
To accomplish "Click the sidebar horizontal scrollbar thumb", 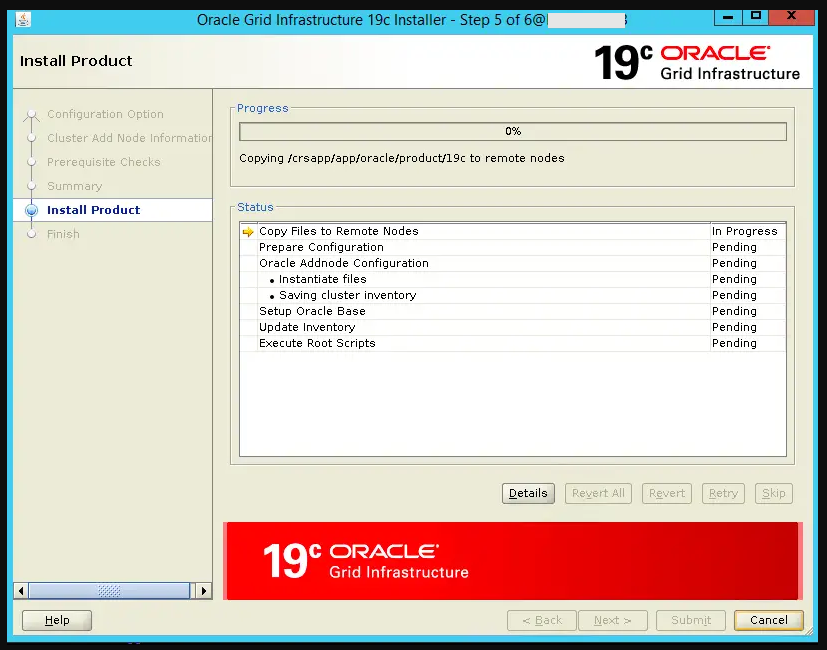I will coord(109,591).
